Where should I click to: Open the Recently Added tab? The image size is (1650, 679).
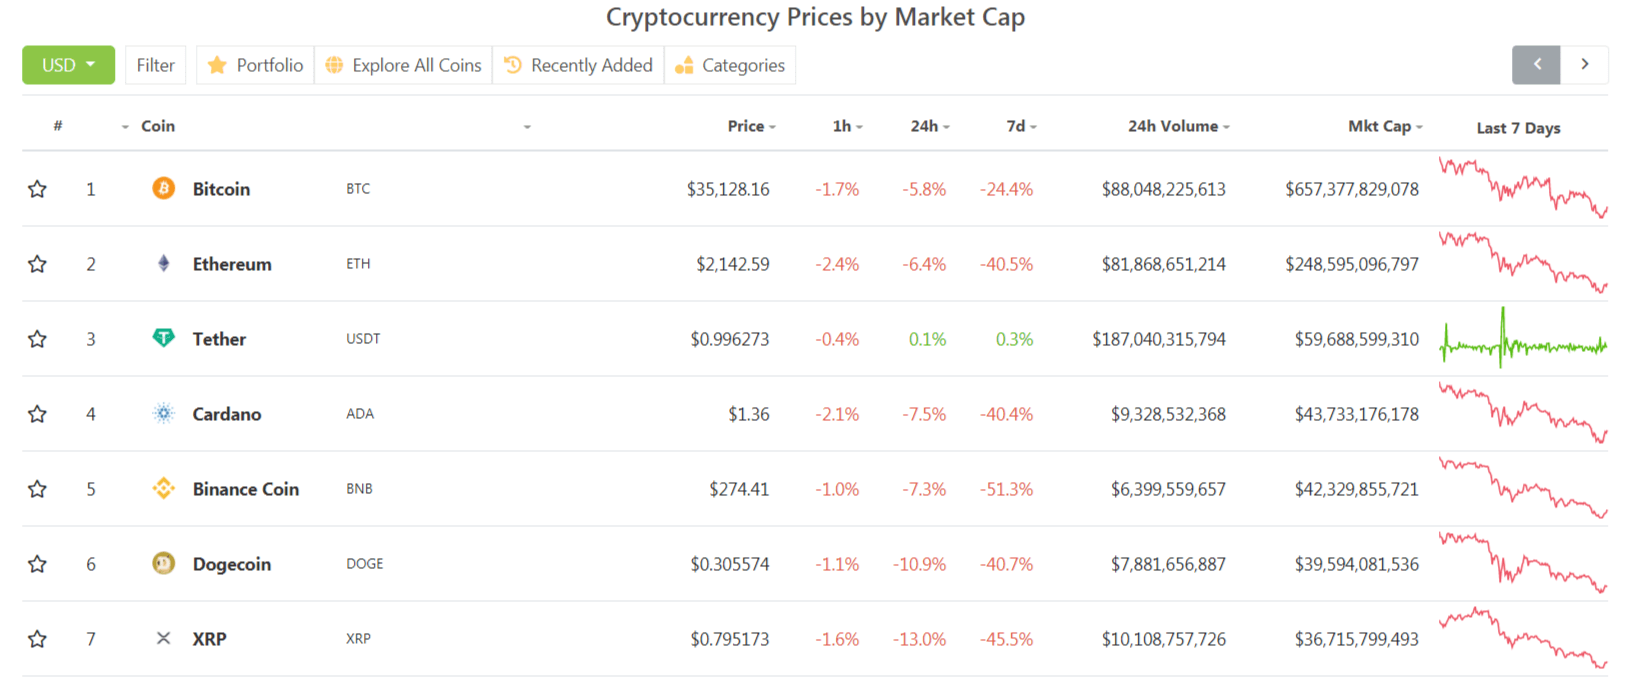(578, 65)
